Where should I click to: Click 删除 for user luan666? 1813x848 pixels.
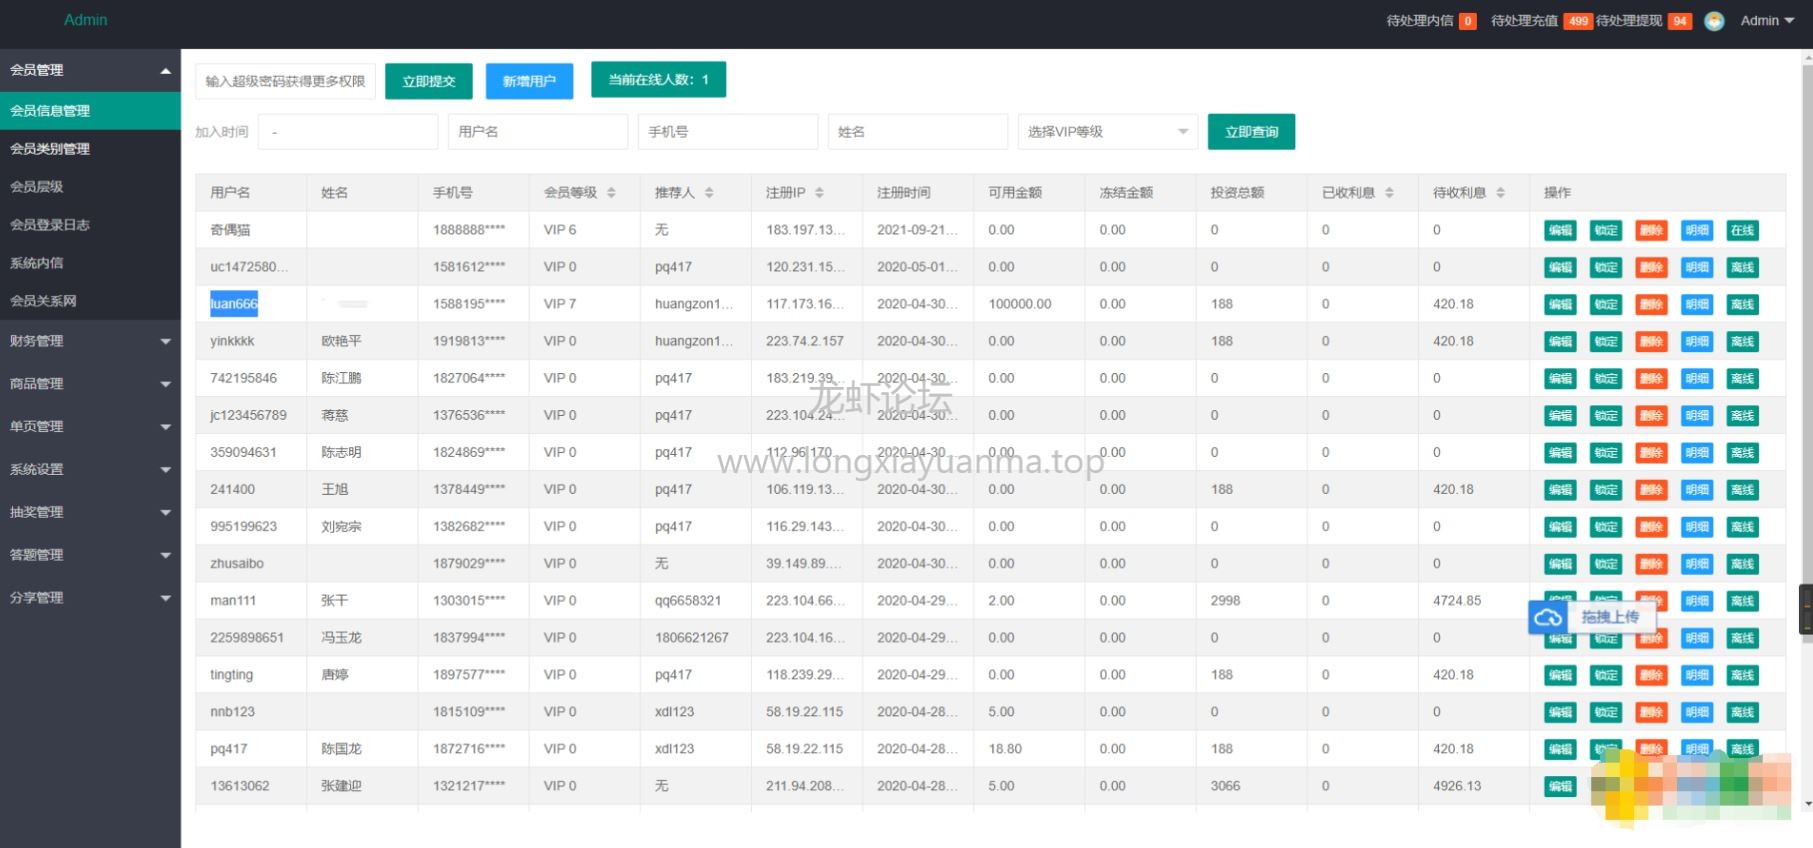pyautogui.click(x=1651, y=305)
